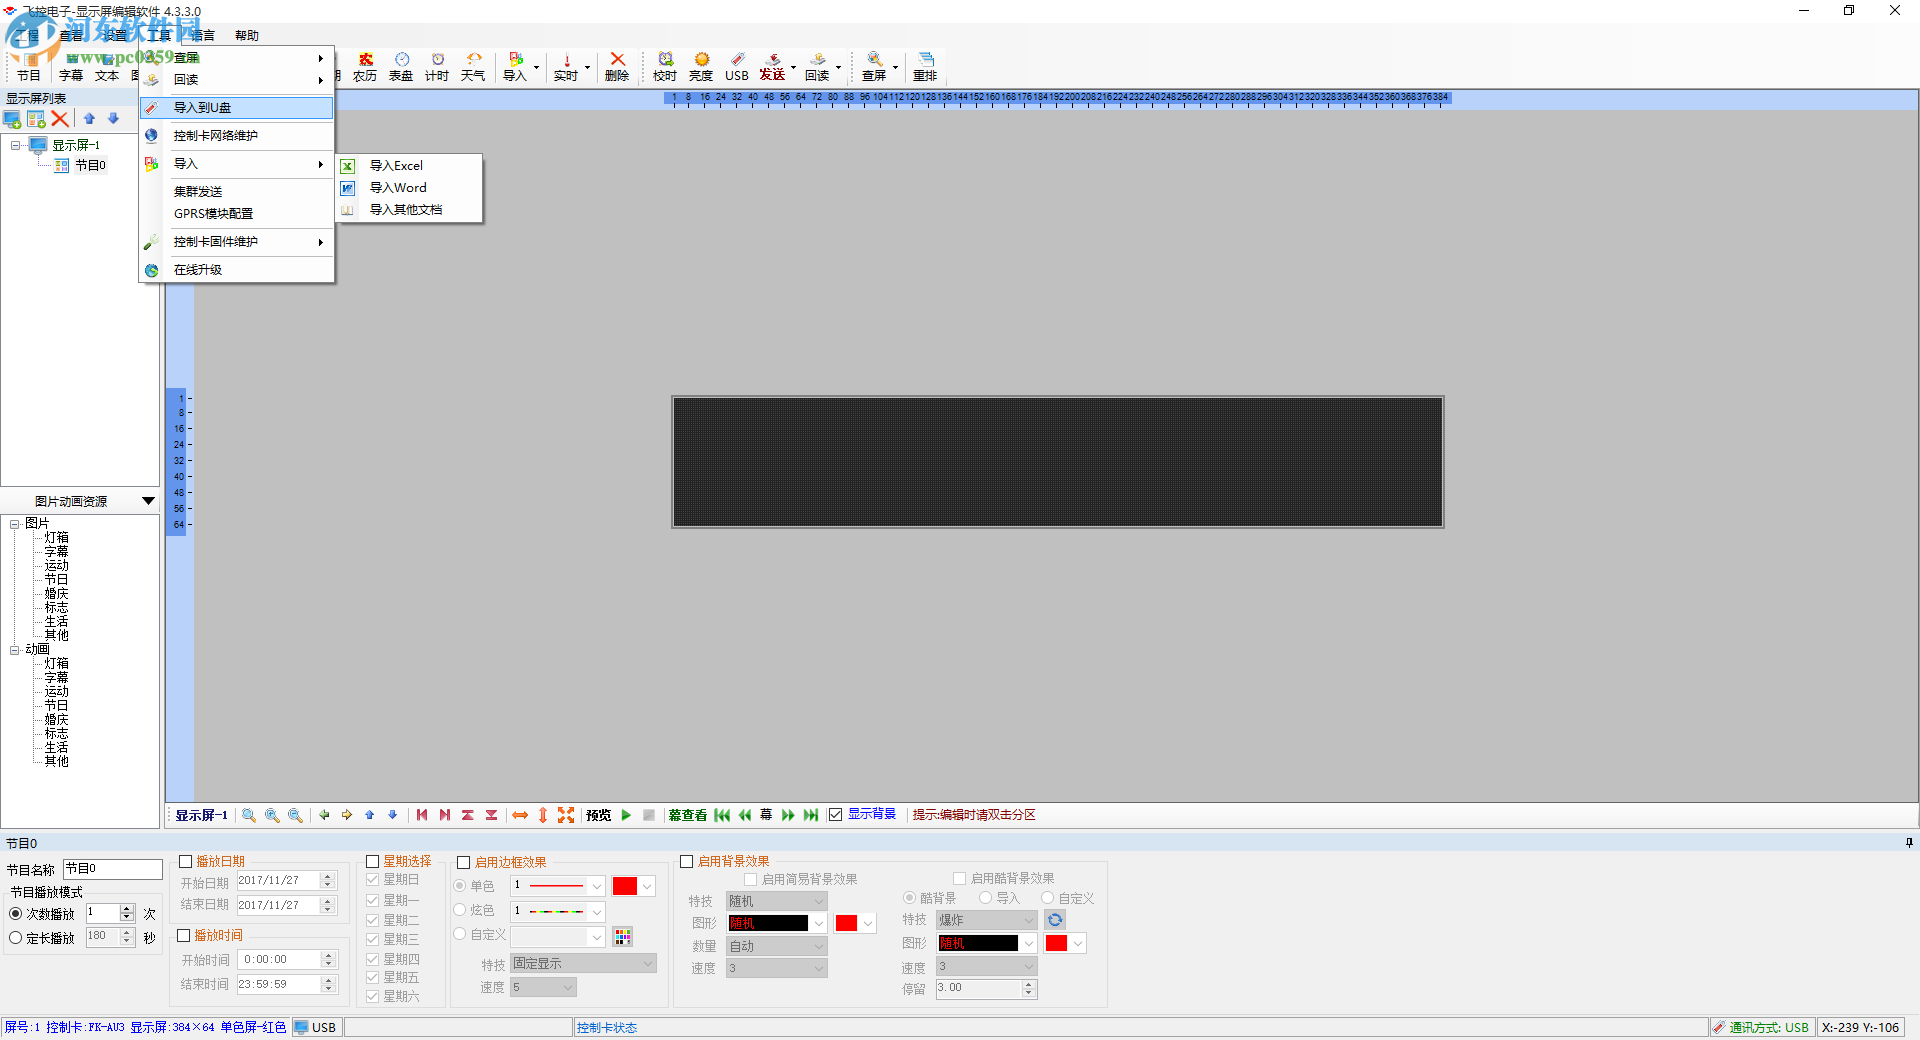Toggle the 星期选择 checkbox
This screenshot has height=1040, width=1920.
click(373, 861)
